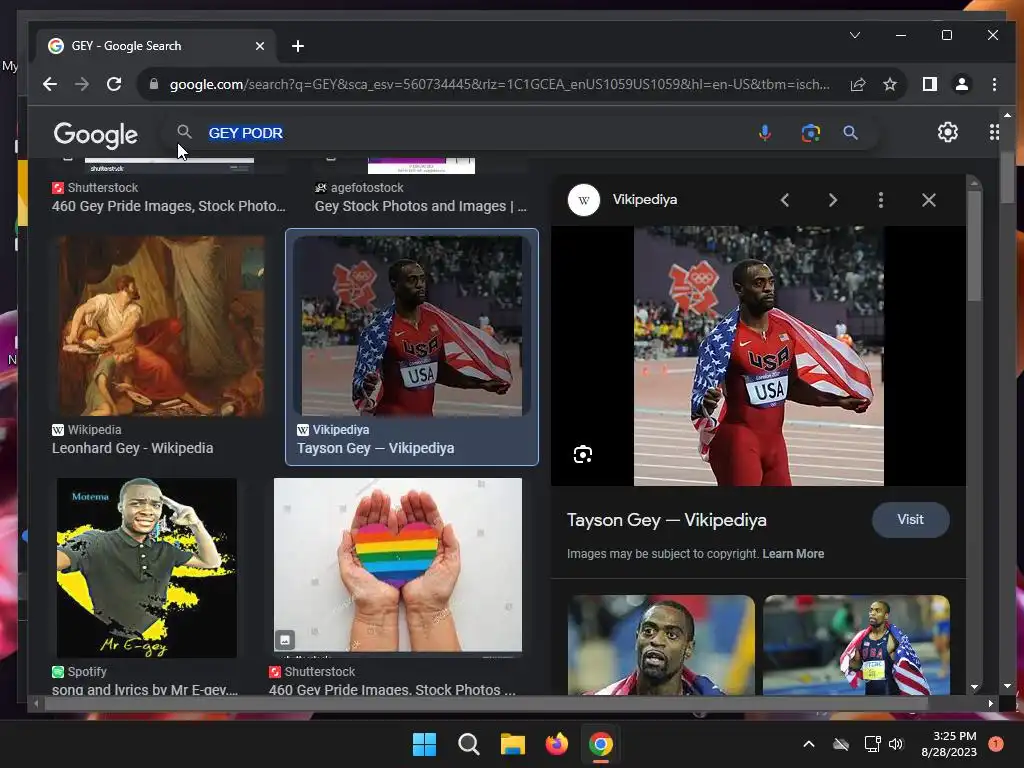Viewport: 1024px width, 768px height.
Task: Click the large runner preview image
Action: pos(759,356)
